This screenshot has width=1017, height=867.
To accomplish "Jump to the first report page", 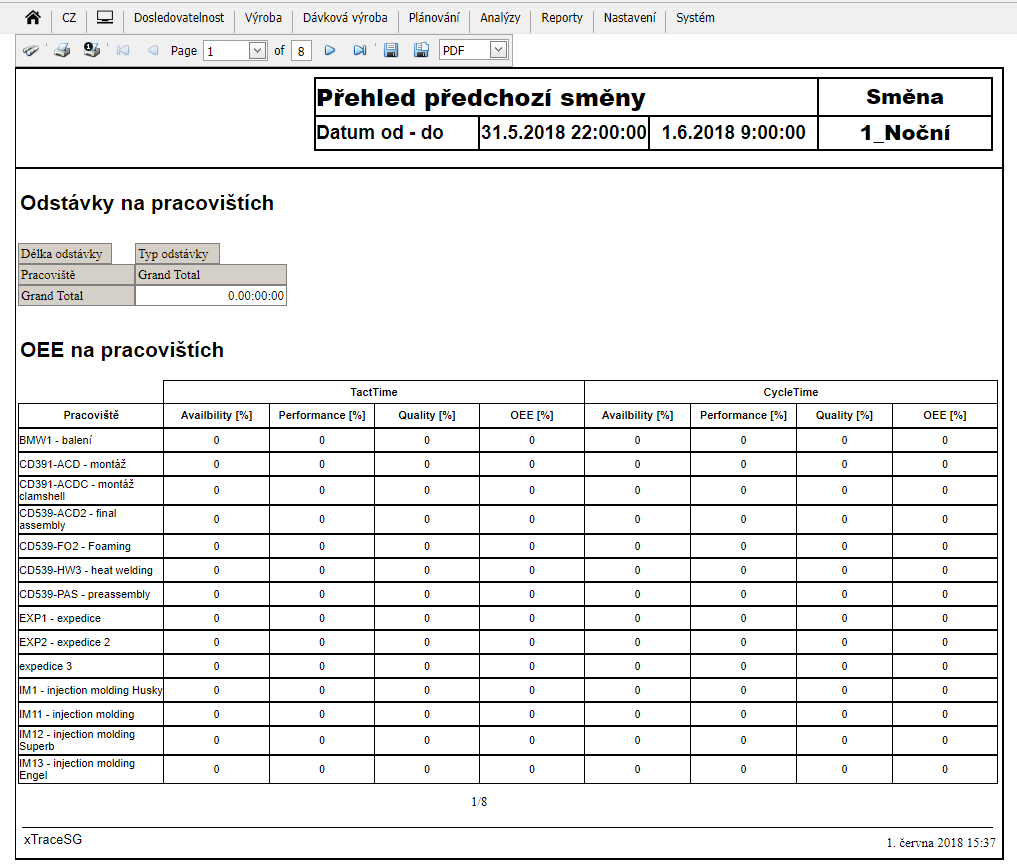I will [x=123, y=50].
